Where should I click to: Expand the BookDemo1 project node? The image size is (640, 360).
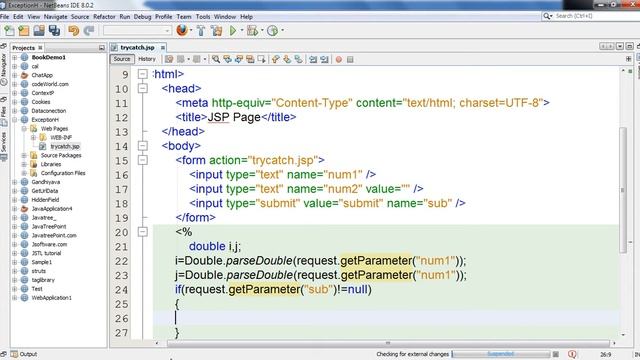pyautogui.click(x=15, y=58)
